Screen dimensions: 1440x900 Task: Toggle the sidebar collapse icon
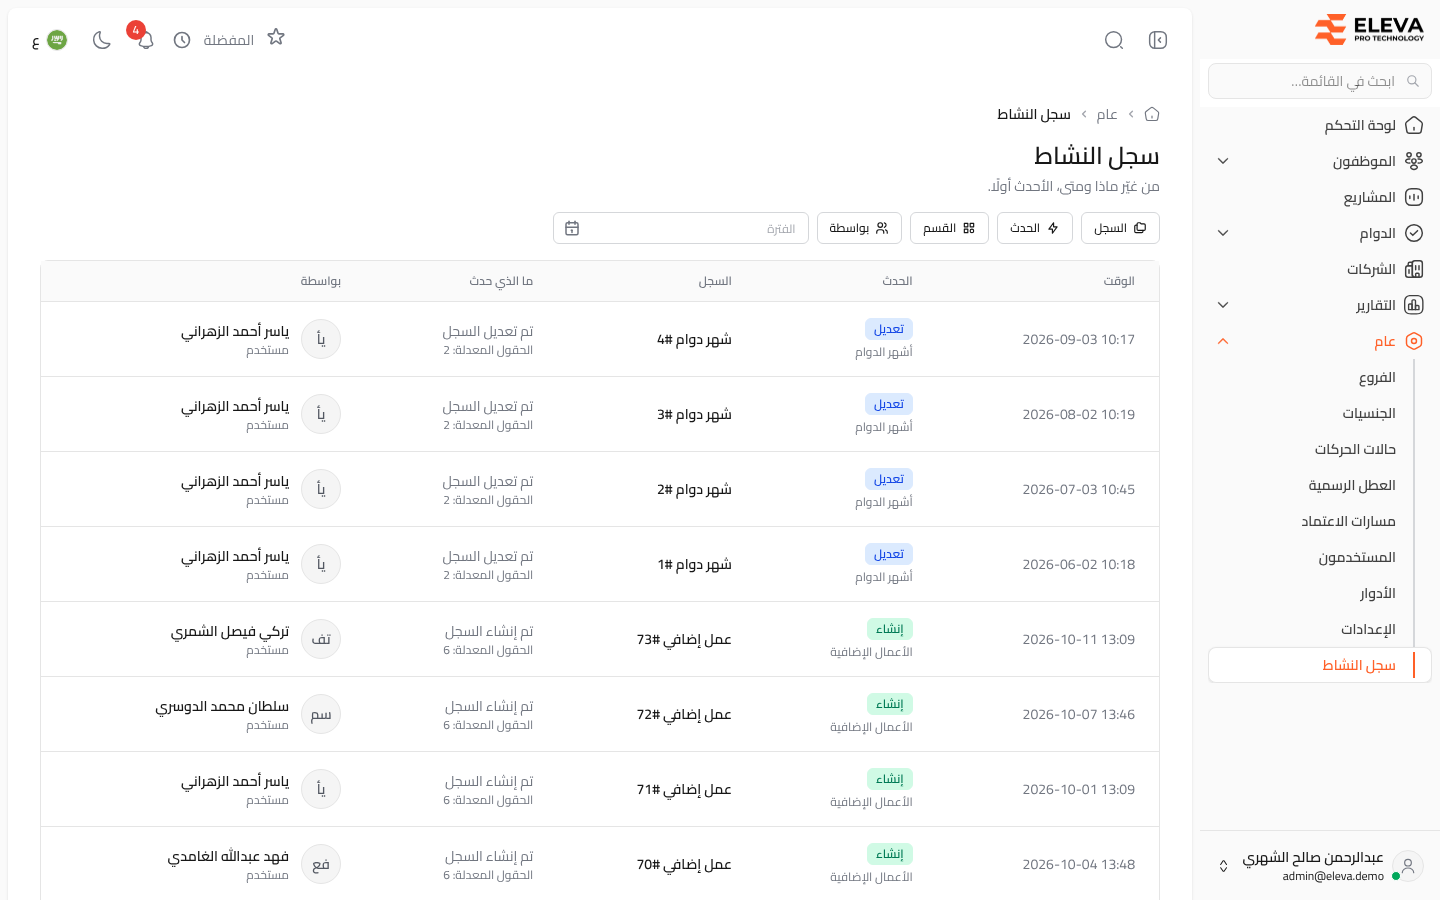(1158, 40)
